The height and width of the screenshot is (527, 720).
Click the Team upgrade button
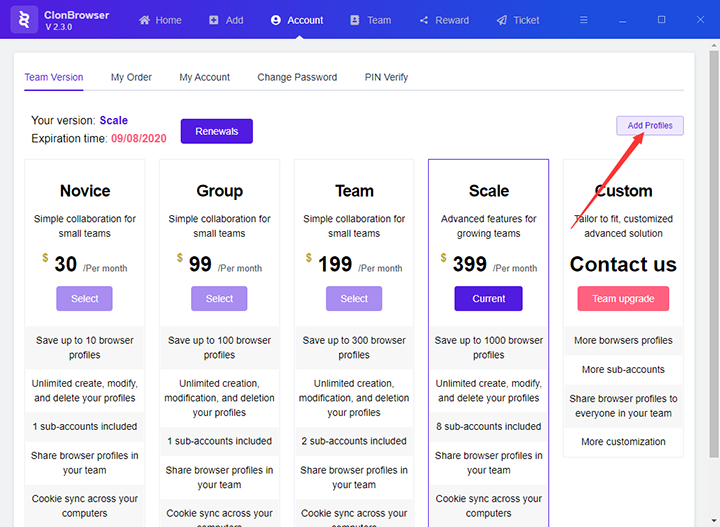[x=623, y=298]
